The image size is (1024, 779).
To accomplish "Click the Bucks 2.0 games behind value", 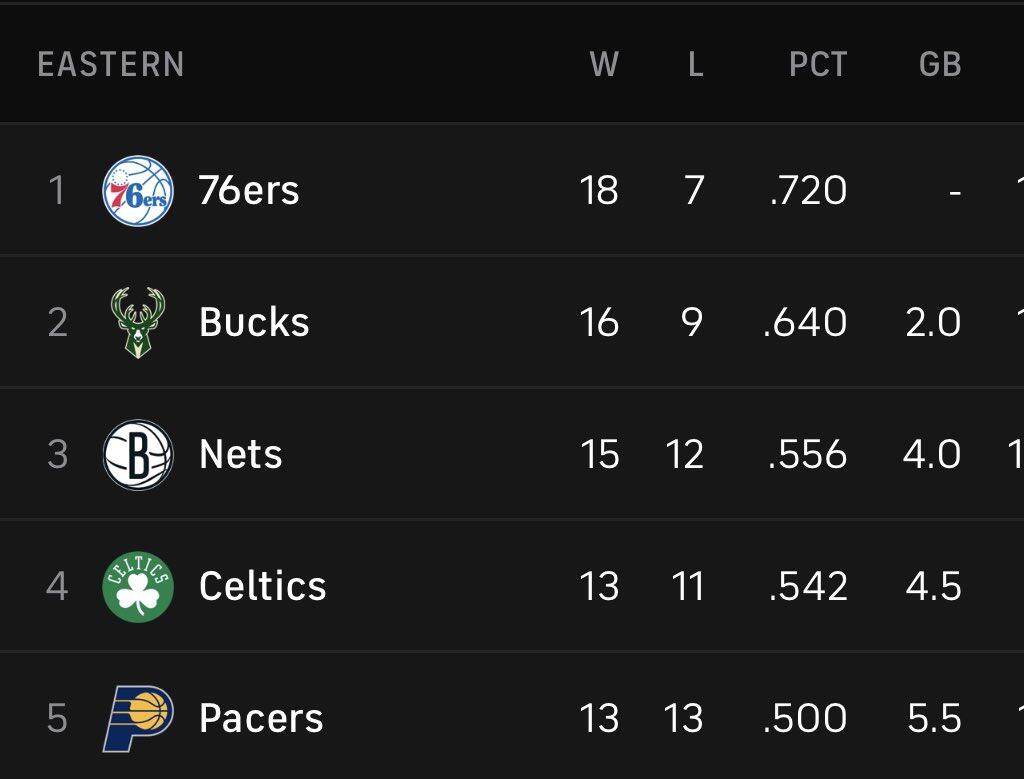I will tap(933, 323).
